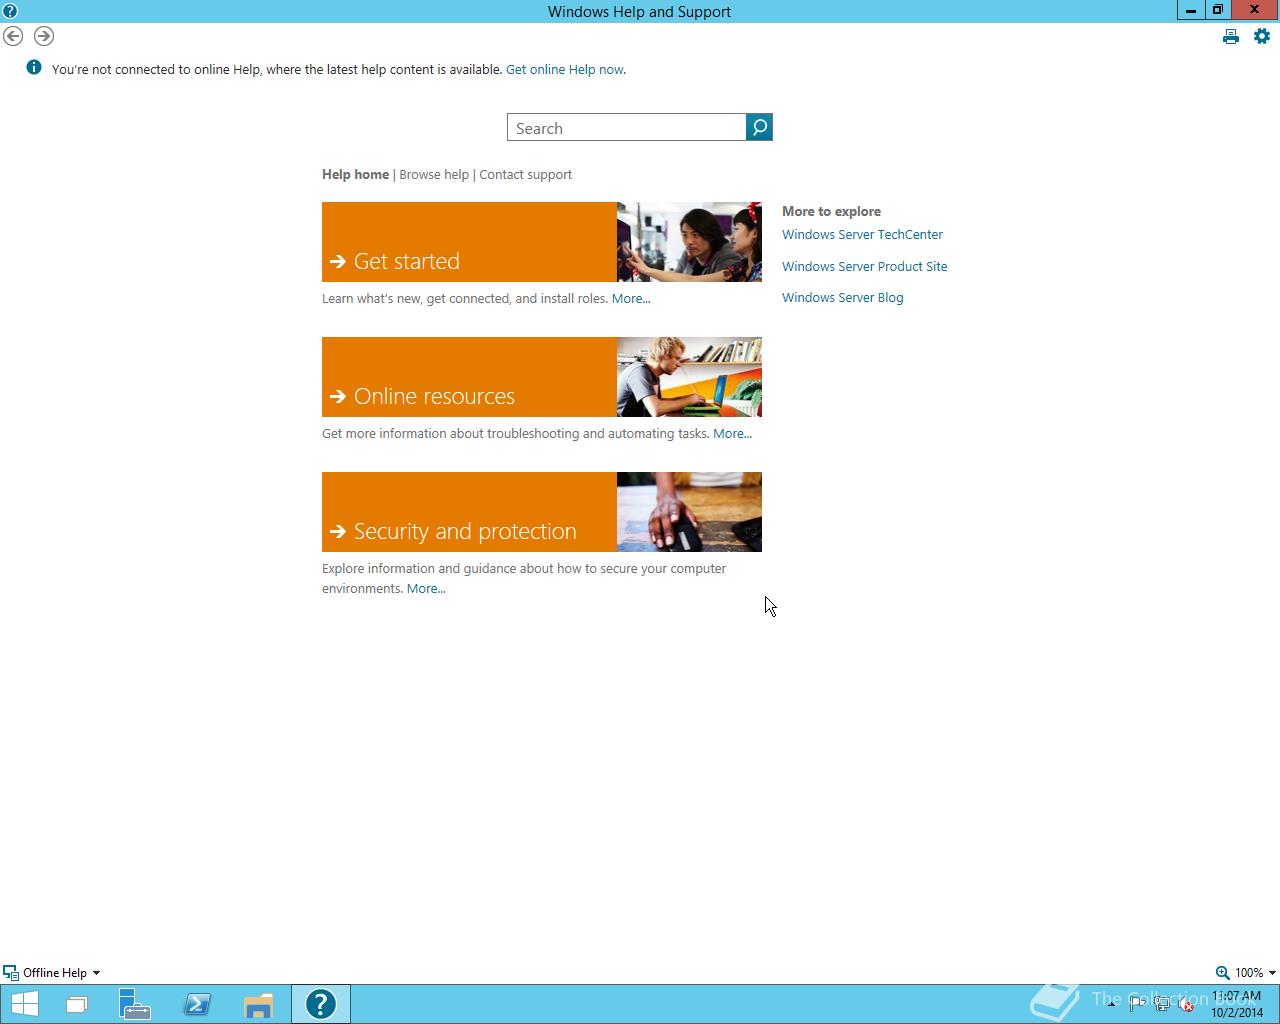This screenshot has height=1024, width=1280.
Task: Go forward using the forward arrow
Action: [x=44, y=36]
